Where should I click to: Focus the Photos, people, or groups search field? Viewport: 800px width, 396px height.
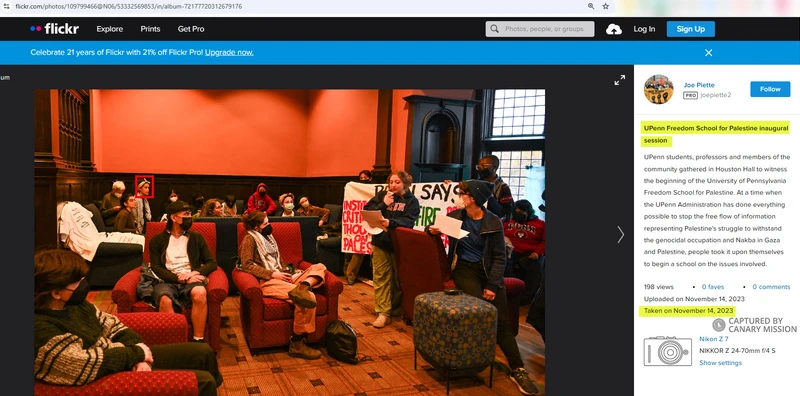(540, 29)
